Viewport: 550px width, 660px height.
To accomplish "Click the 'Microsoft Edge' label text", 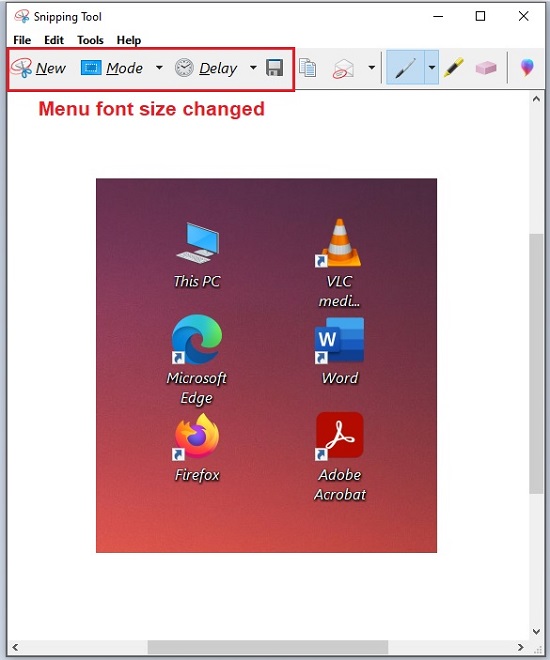I will [197, 388].
